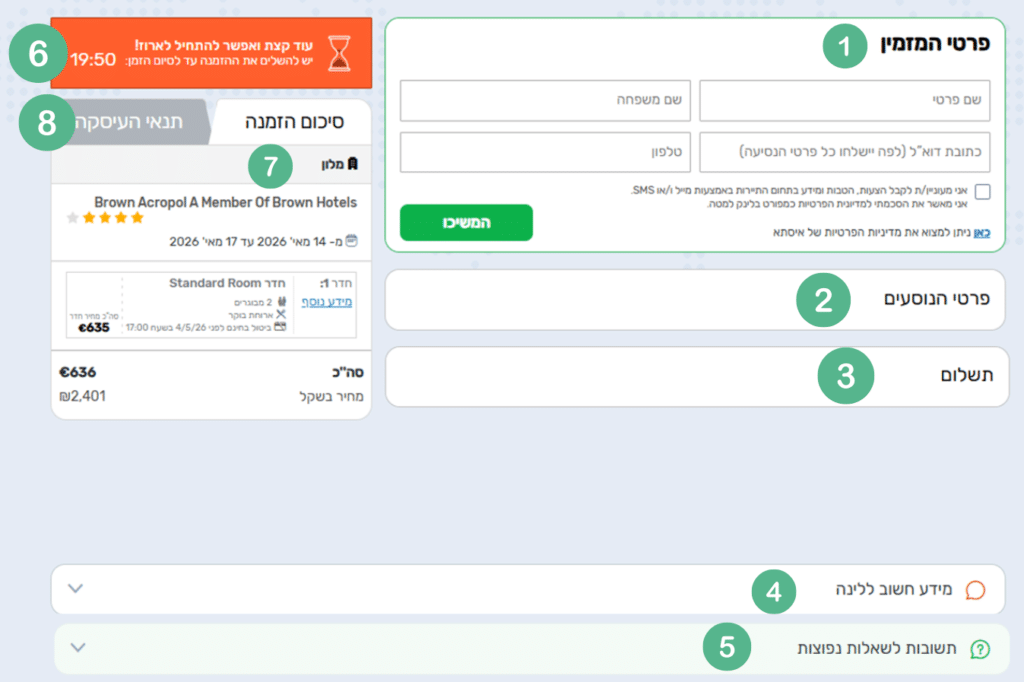Click the question mark icon for תשובות לשאלות נפוצות
The image size is (1024, 682).
pyautogui.click(x=980, y=649)
